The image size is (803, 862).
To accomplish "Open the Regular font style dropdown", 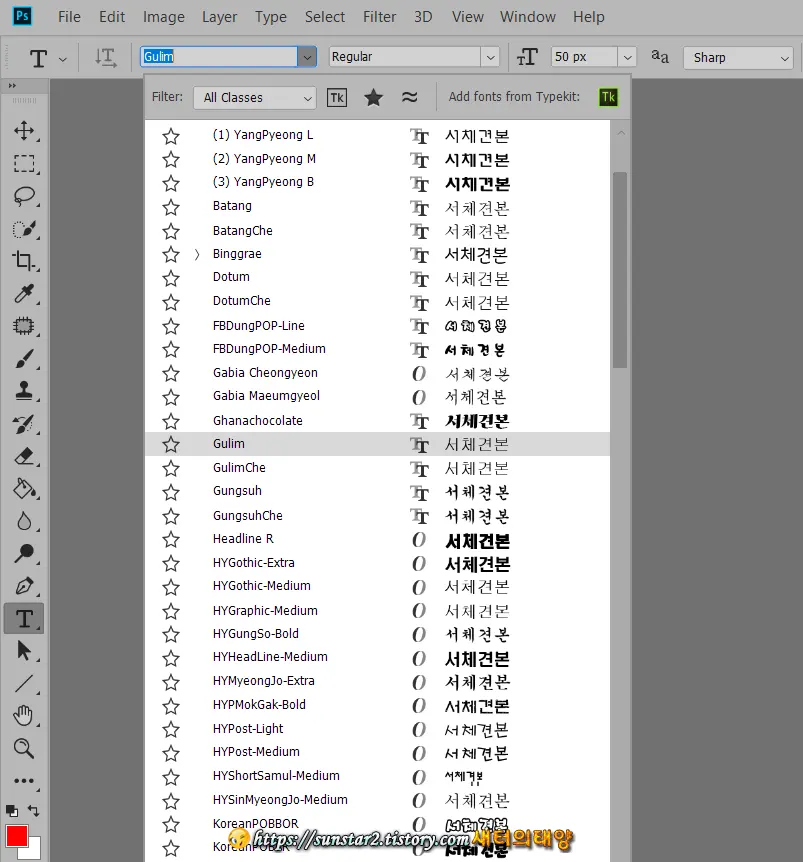I will tap(490, 57).
